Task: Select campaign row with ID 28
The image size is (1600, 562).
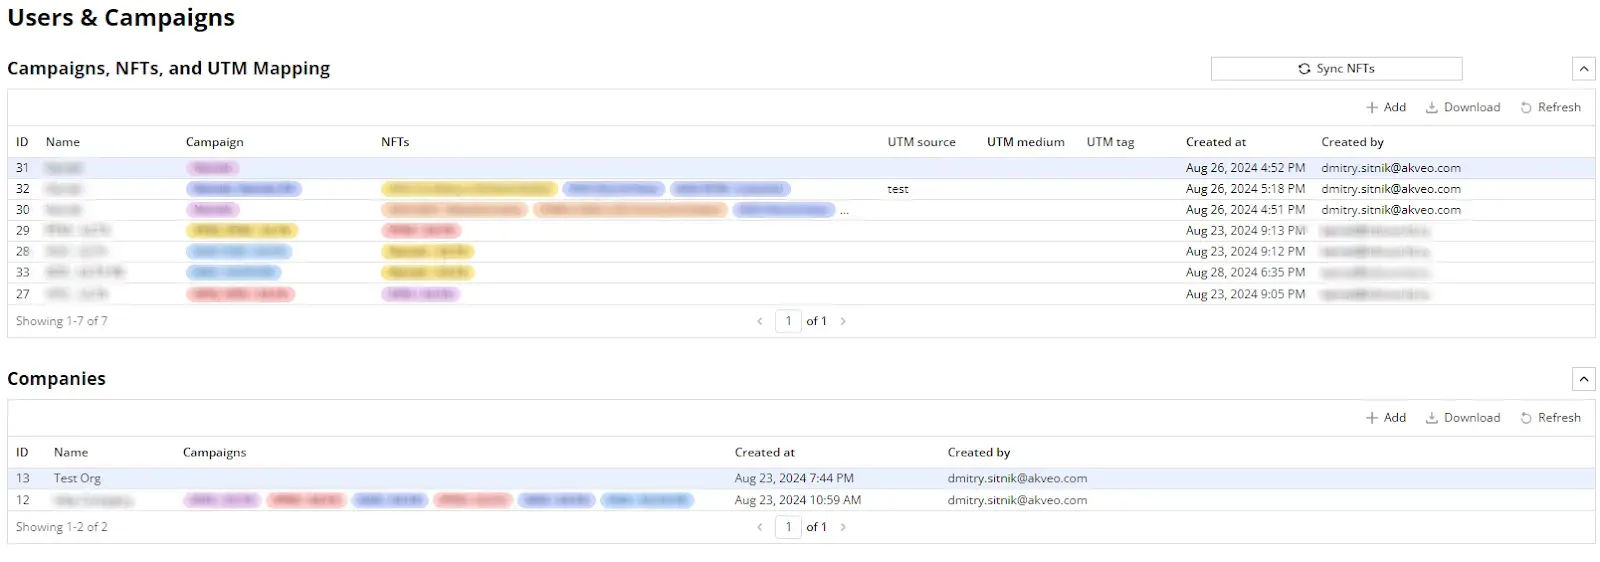Action: 801,252
